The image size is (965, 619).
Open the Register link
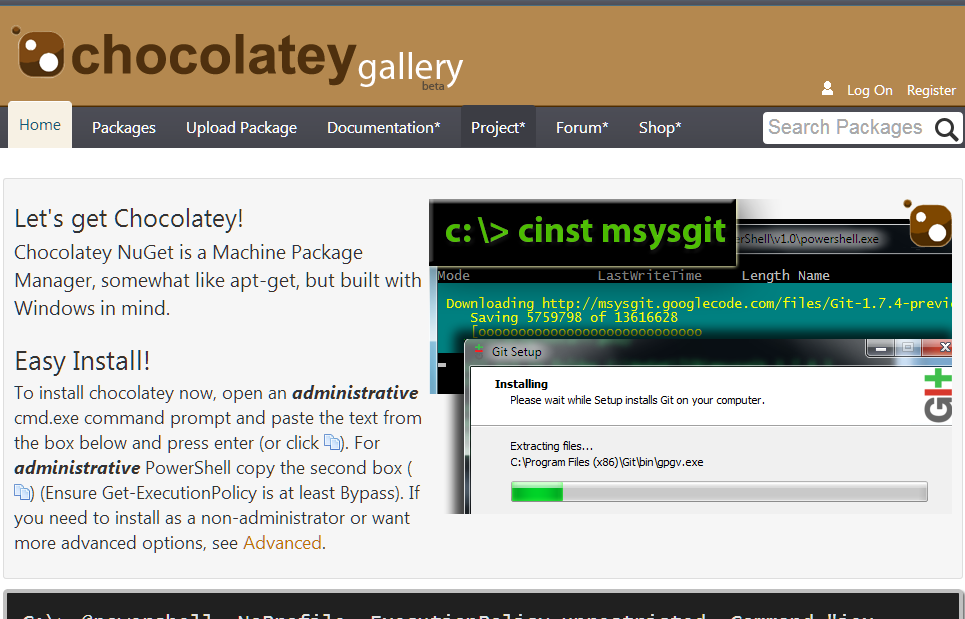click(x=930, y=90)
